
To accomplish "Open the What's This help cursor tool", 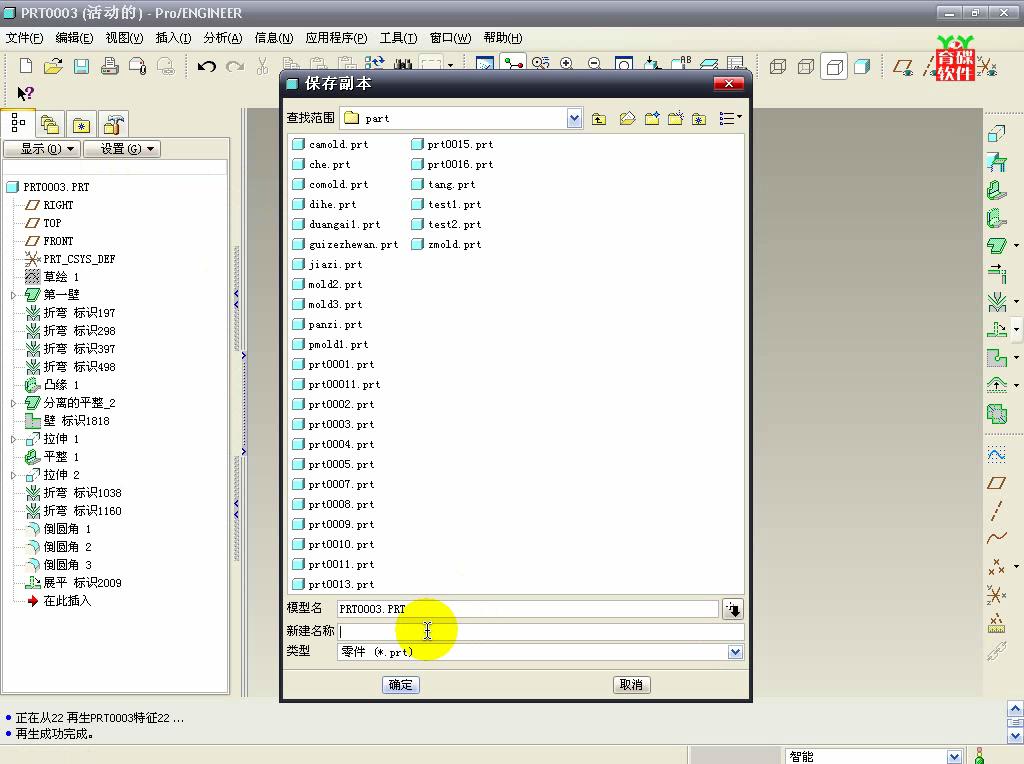I will point(25,93).
